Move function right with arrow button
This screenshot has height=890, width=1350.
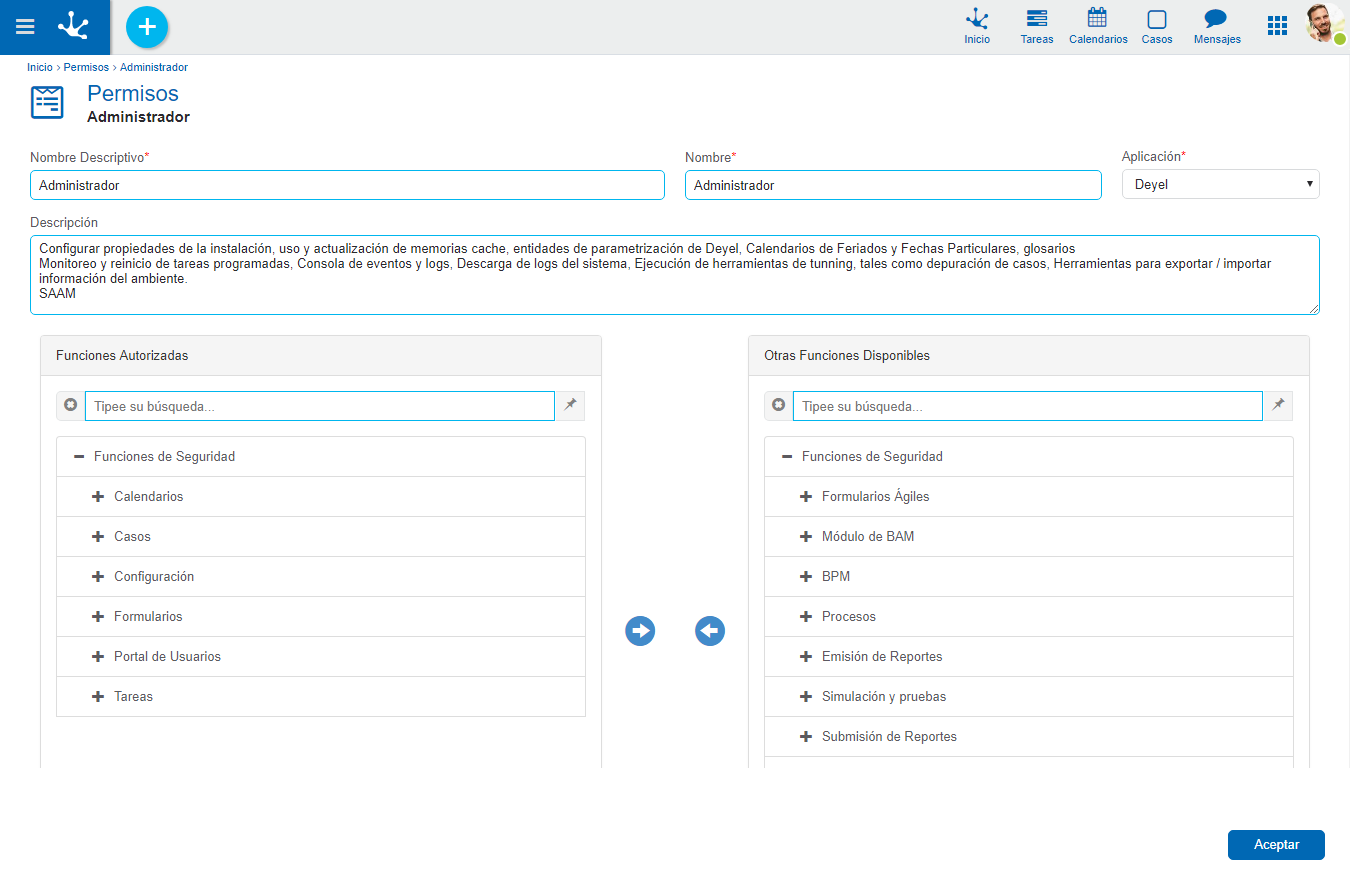pyautogui.click(x=640, y=631)
